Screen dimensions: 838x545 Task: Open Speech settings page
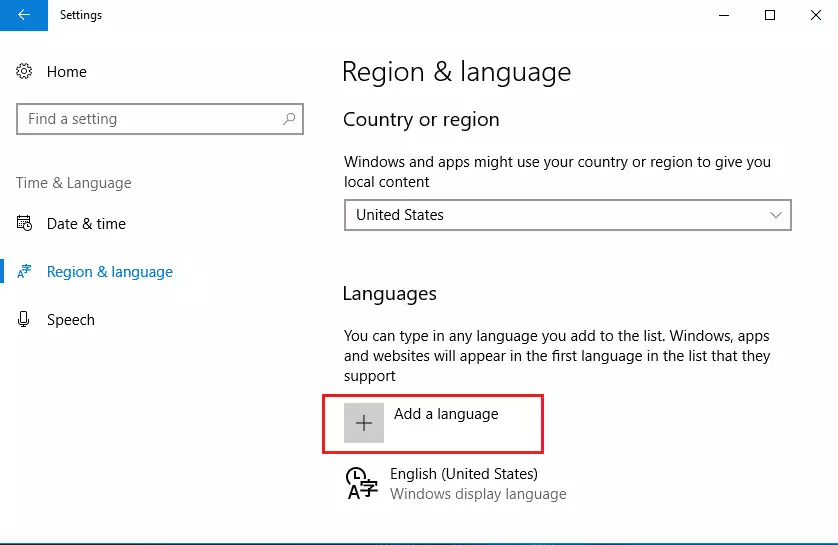pos(71,320)
